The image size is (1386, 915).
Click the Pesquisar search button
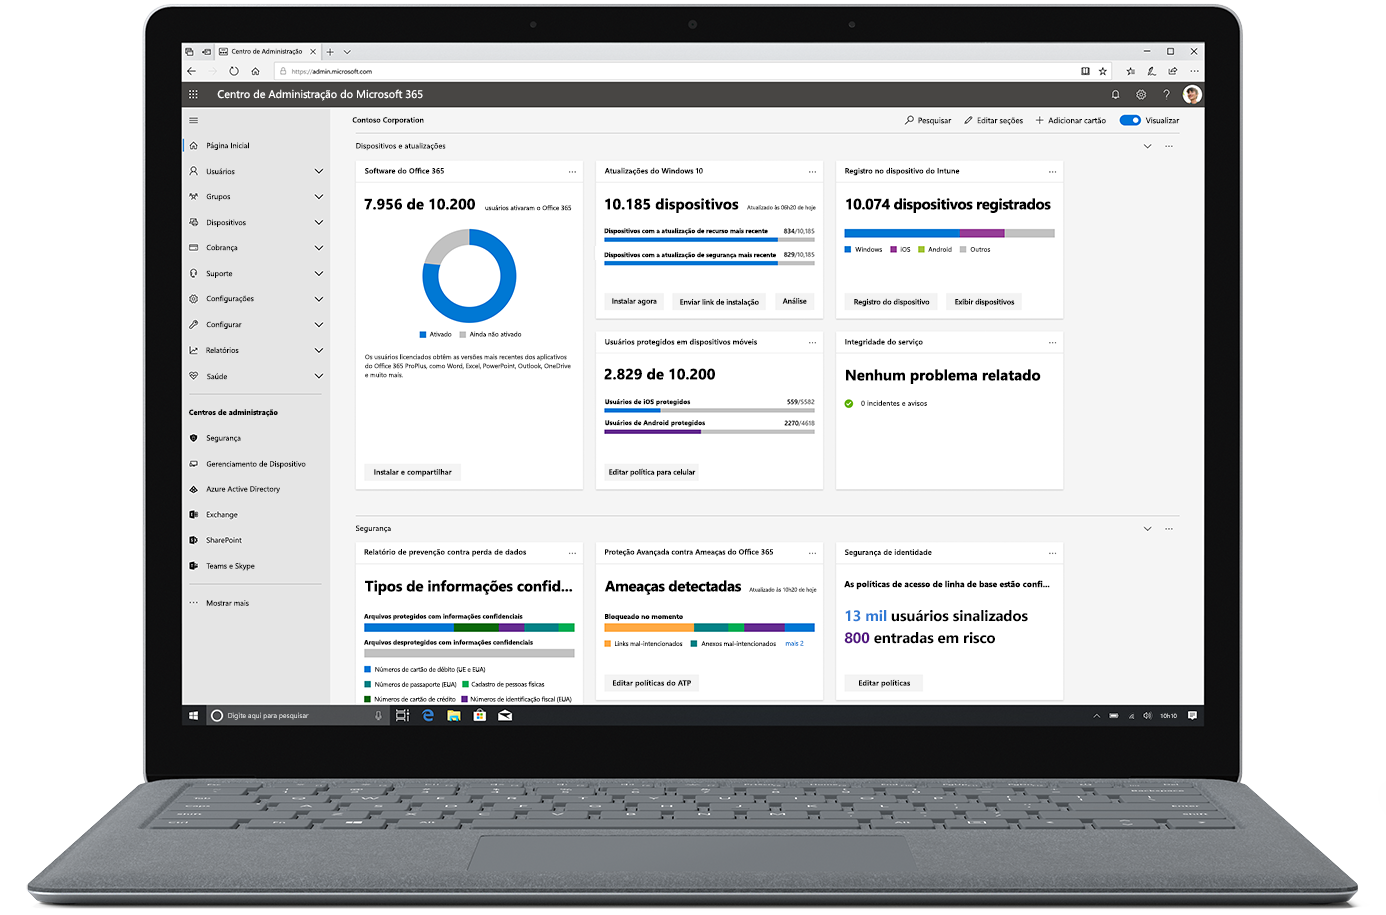[928, 120]
